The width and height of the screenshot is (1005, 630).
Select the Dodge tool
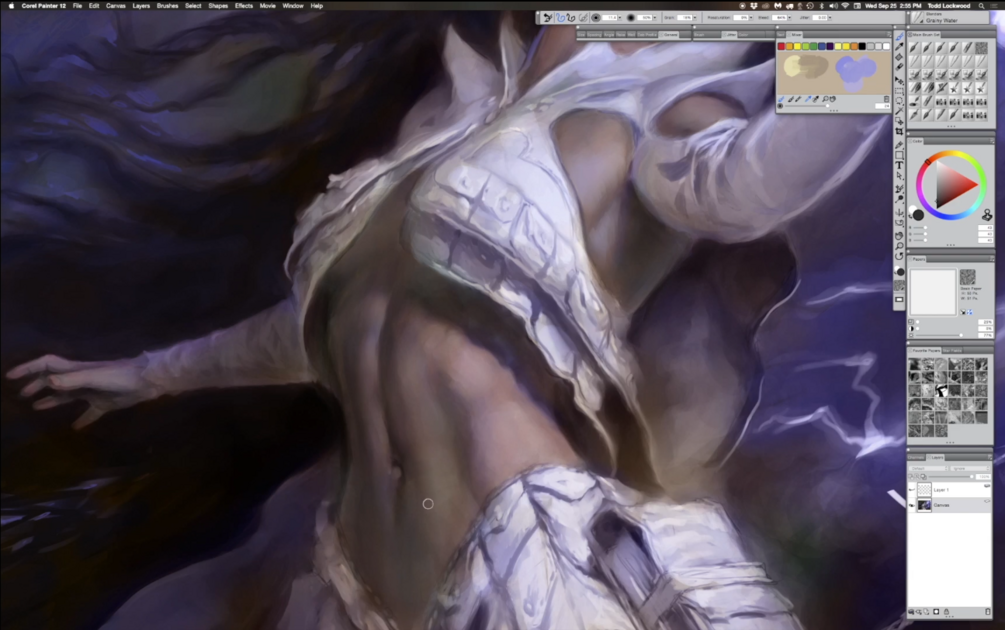coord(899,198)
